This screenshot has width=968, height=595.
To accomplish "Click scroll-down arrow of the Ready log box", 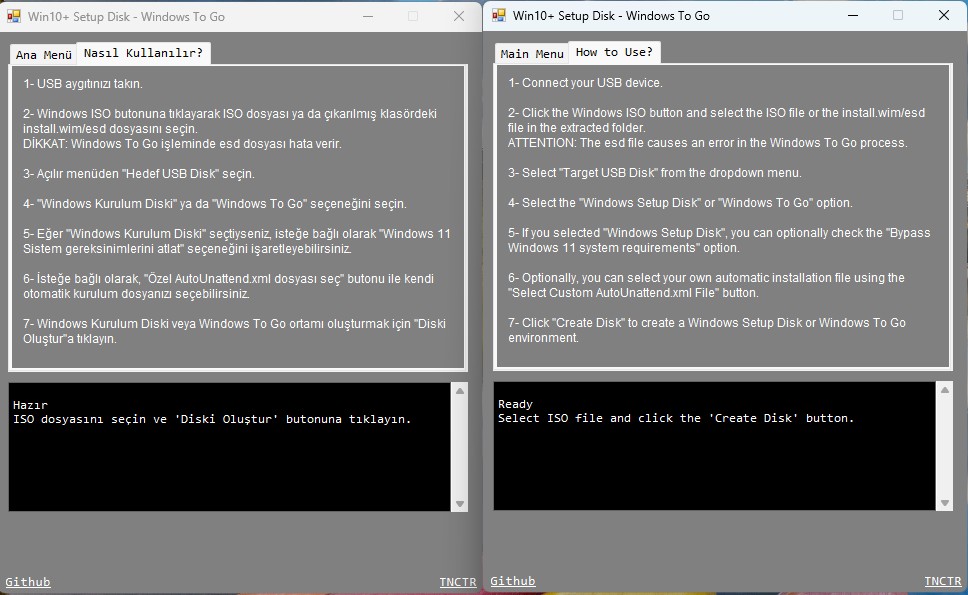I will pyautogui.click(x=945, y=502).
